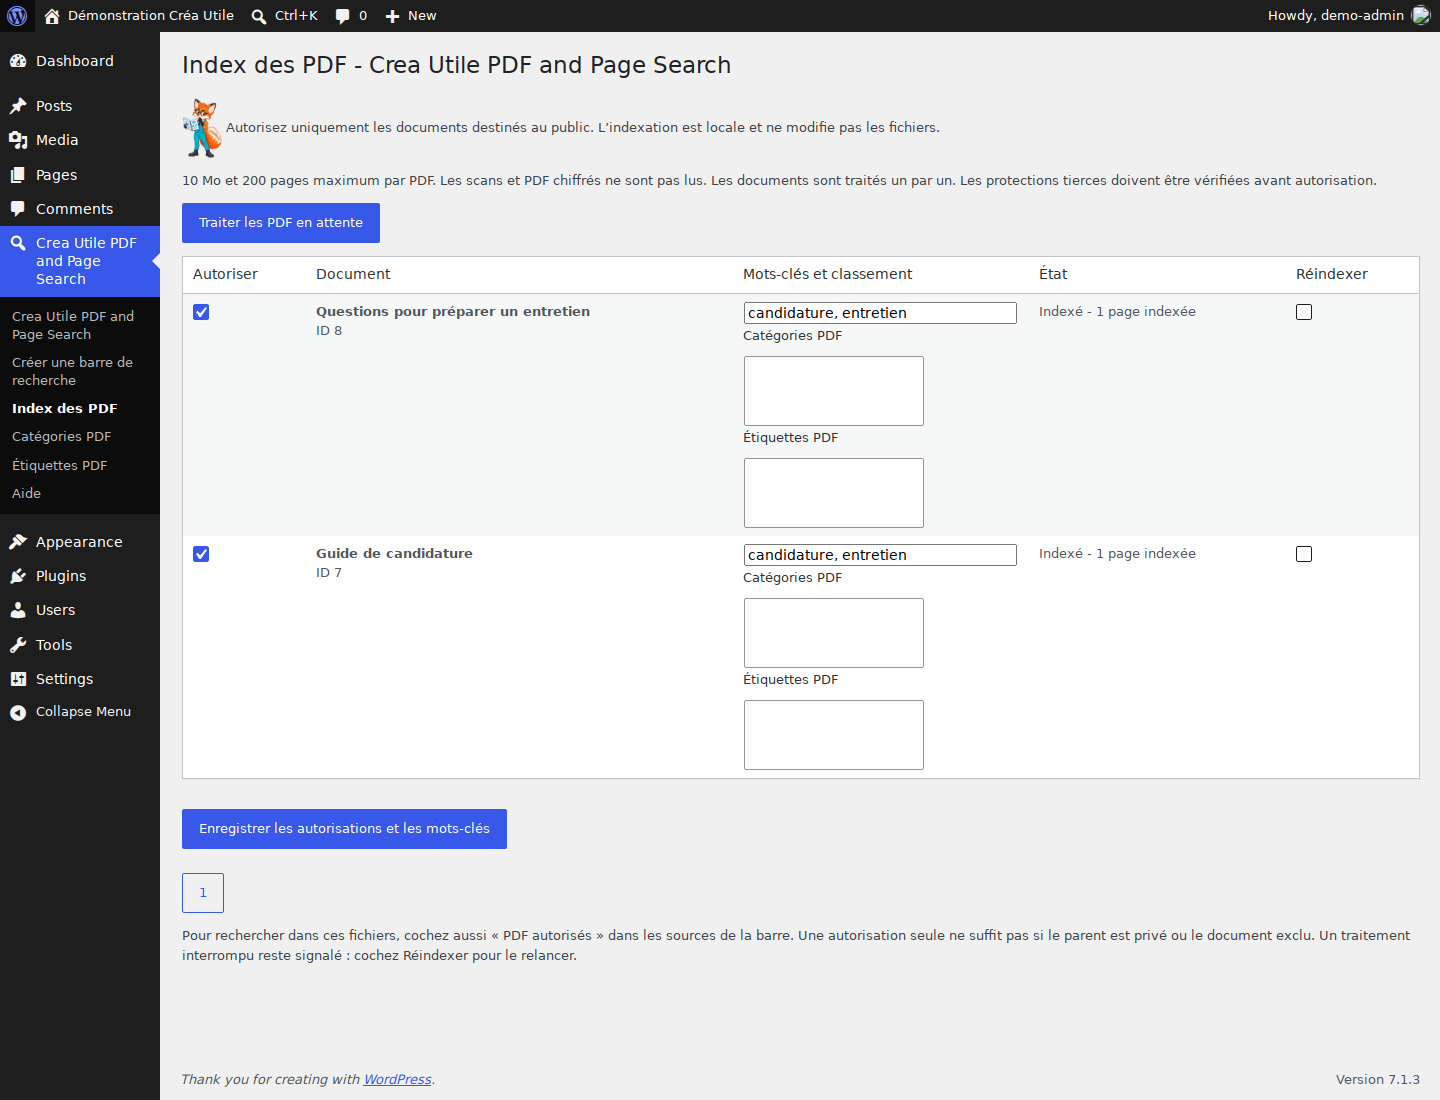
Task: Click the Comments bubble icon in sidebar
Action: [18, 209]
